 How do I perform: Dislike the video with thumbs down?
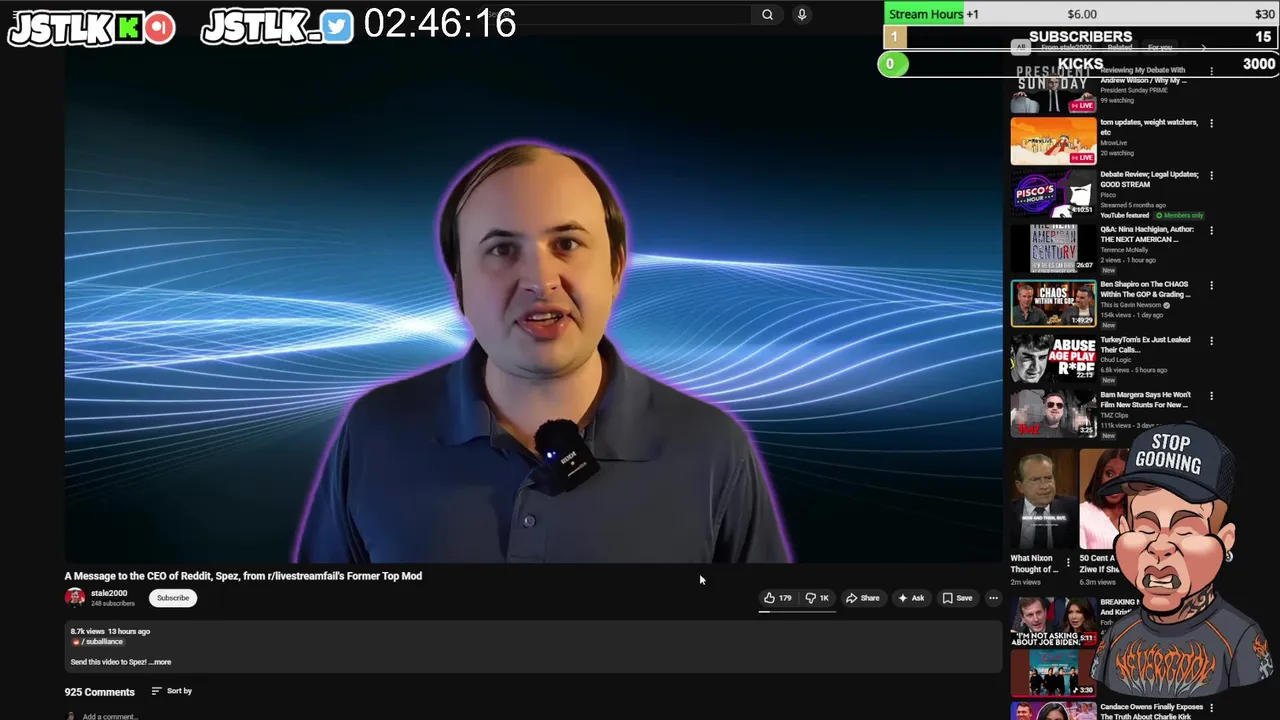tap(817, 598)
